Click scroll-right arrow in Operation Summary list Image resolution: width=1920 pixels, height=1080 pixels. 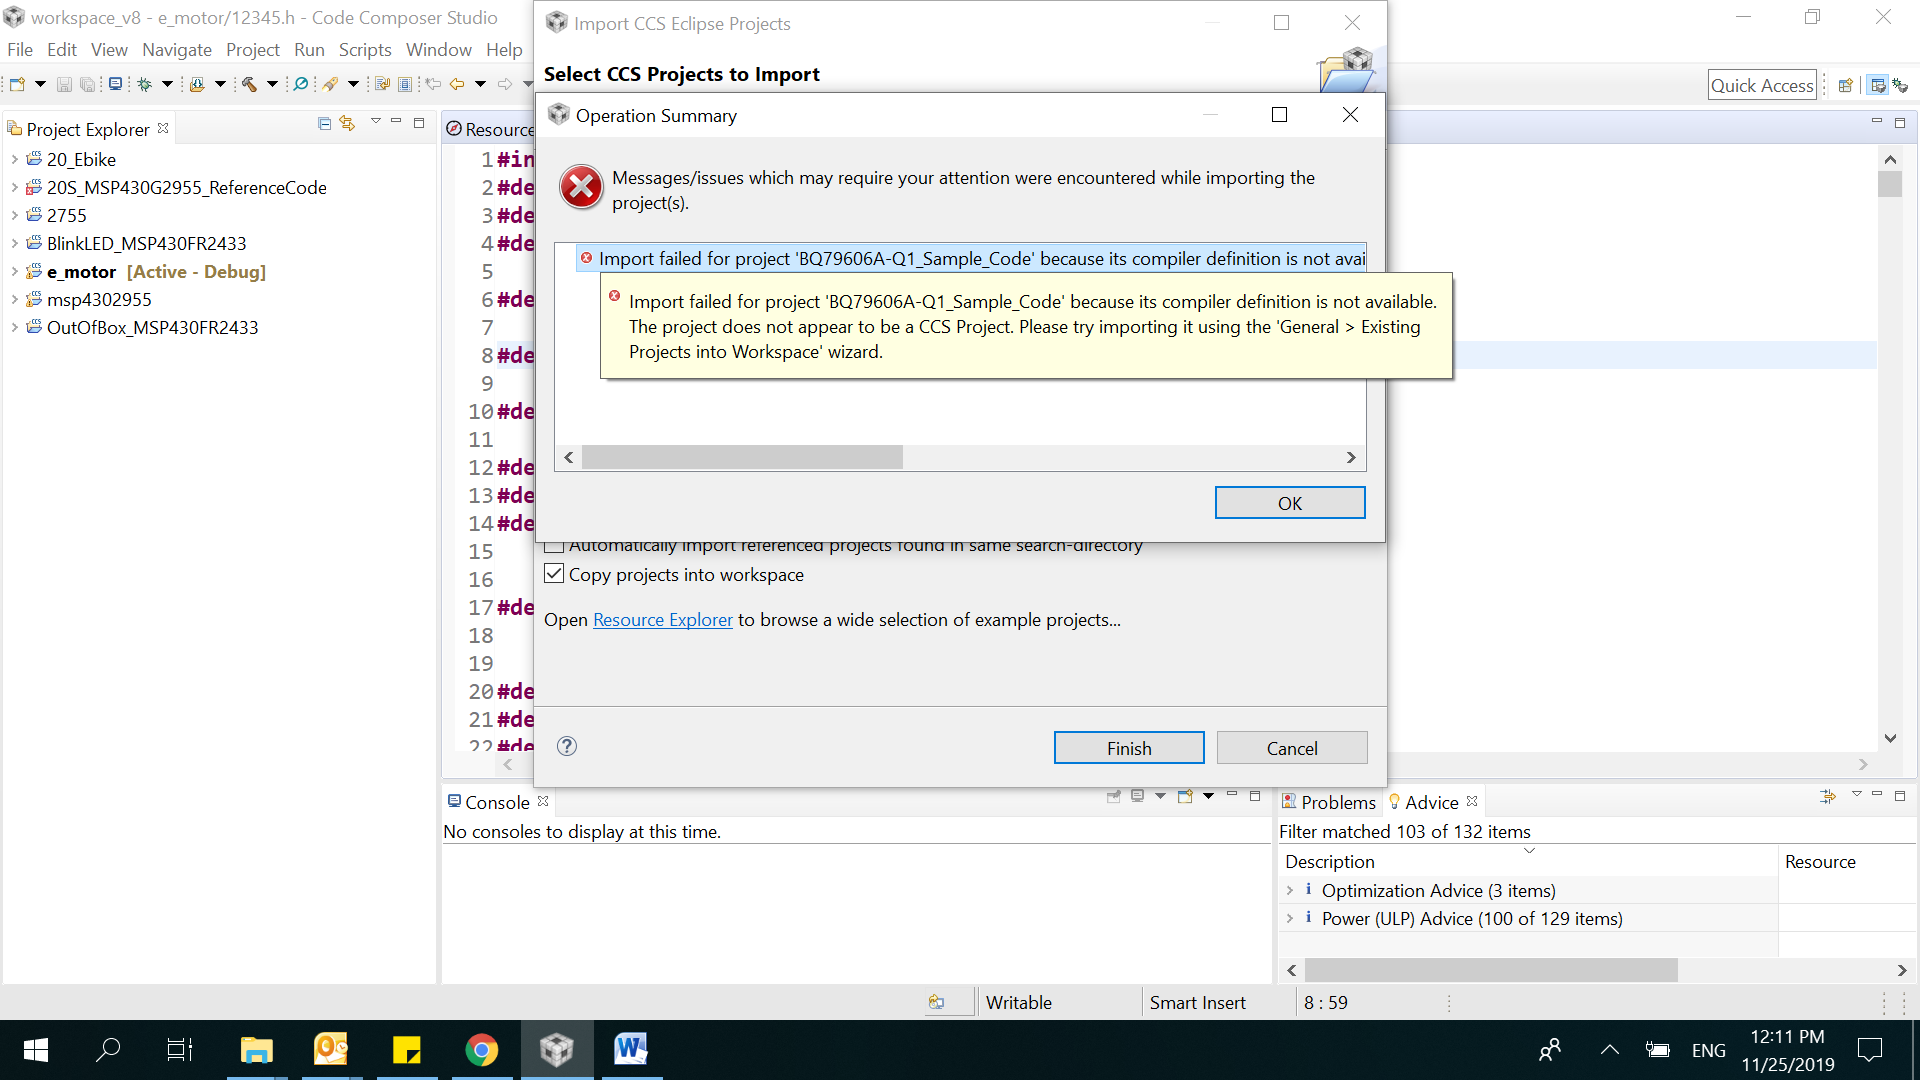pyautogui.click(x=1351, y=457)
